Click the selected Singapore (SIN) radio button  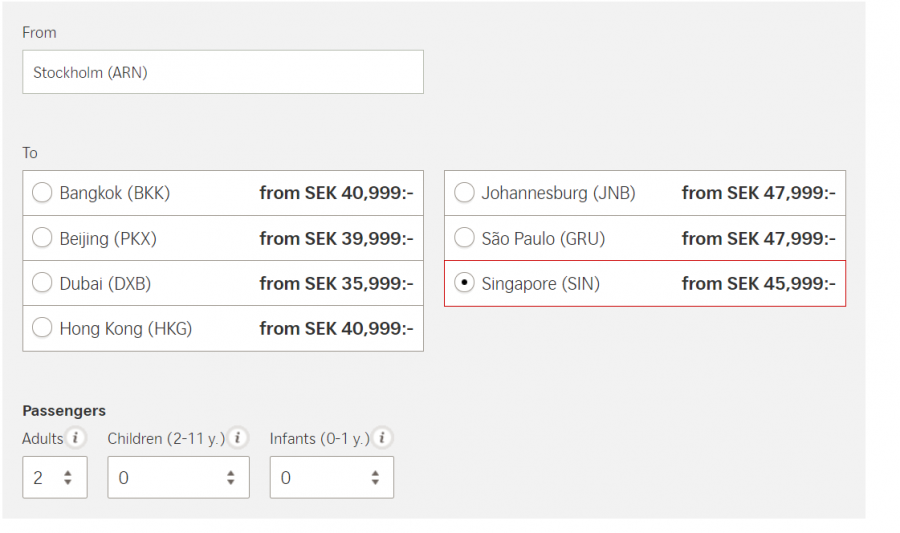coord(464,283)
